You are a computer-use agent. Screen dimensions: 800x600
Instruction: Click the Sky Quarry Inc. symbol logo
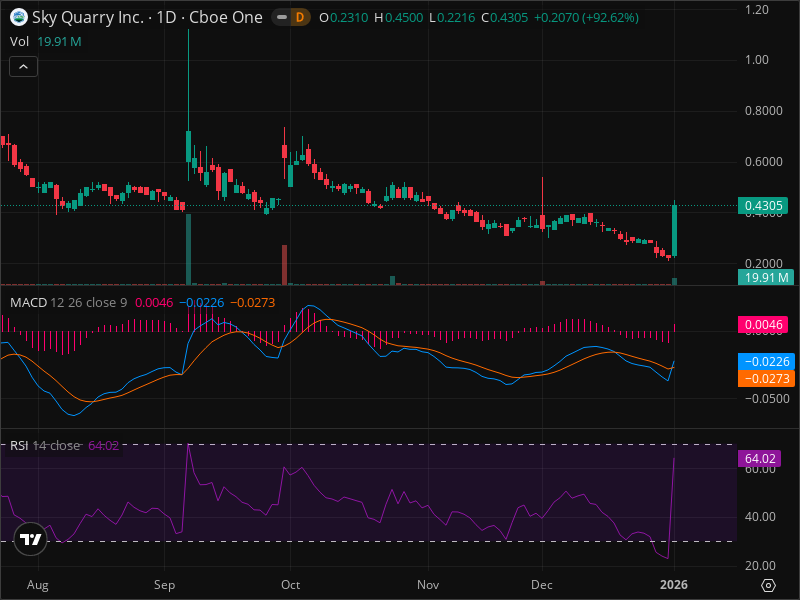[19, 17]
